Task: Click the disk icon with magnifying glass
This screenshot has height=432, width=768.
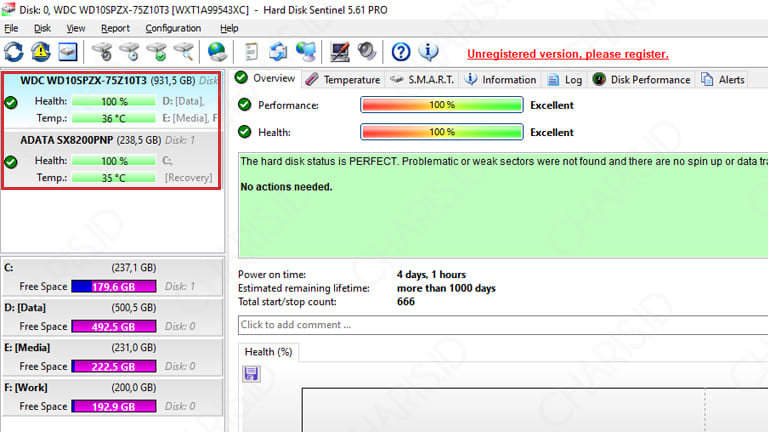Action: pyautogui.click(x=184, y=51)
